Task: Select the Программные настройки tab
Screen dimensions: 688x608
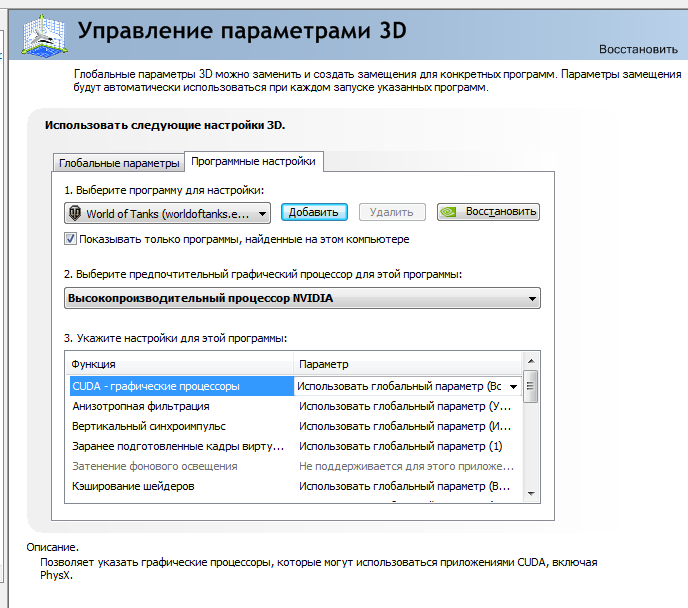Action: tap(254, 161)
